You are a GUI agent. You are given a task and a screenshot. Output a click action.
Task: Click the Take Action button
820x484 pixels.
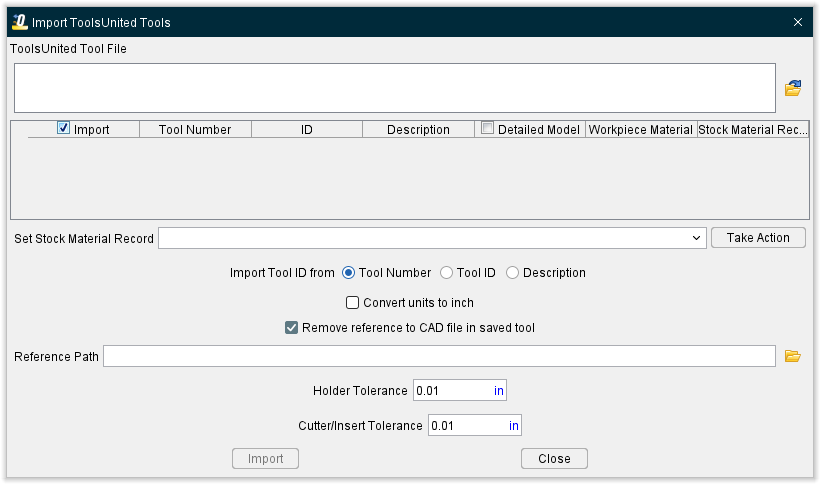coord(758,238)
